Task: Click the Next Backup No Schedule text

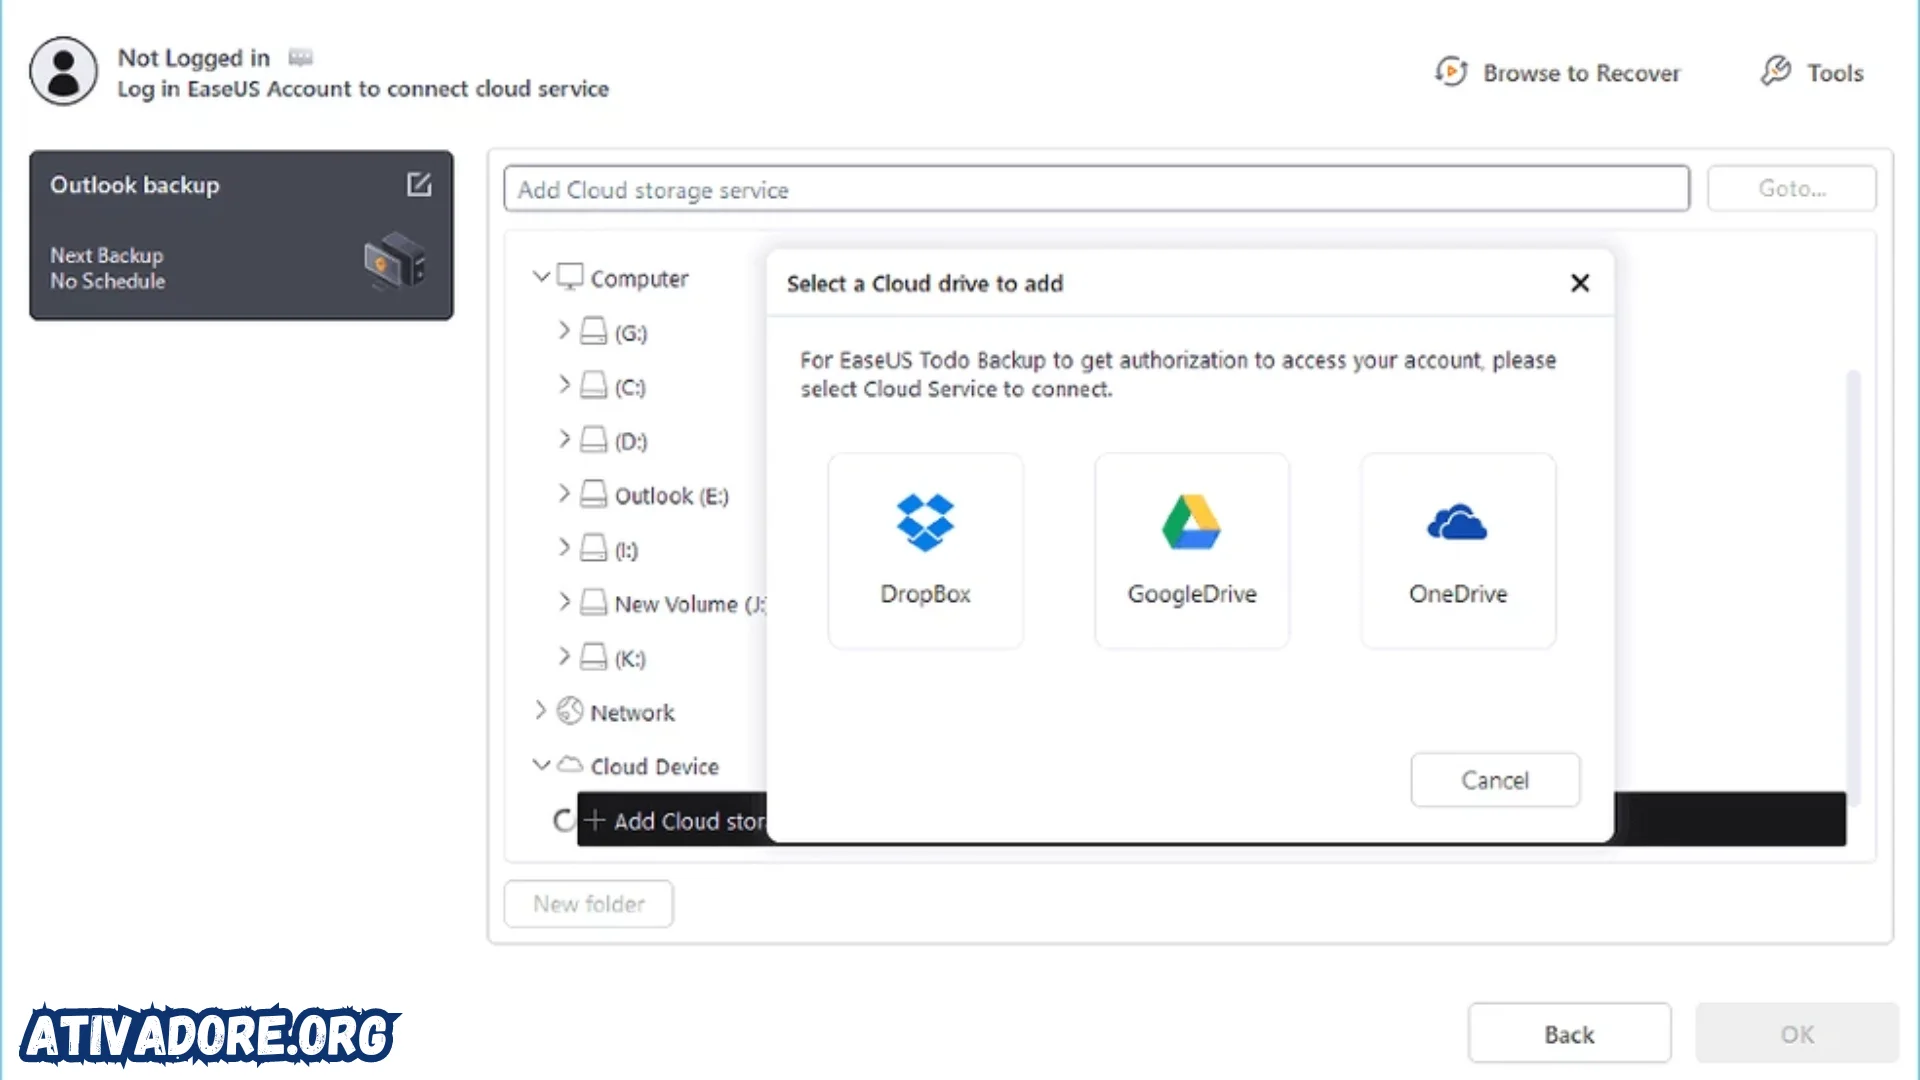Action: click(x=107, y=268)
